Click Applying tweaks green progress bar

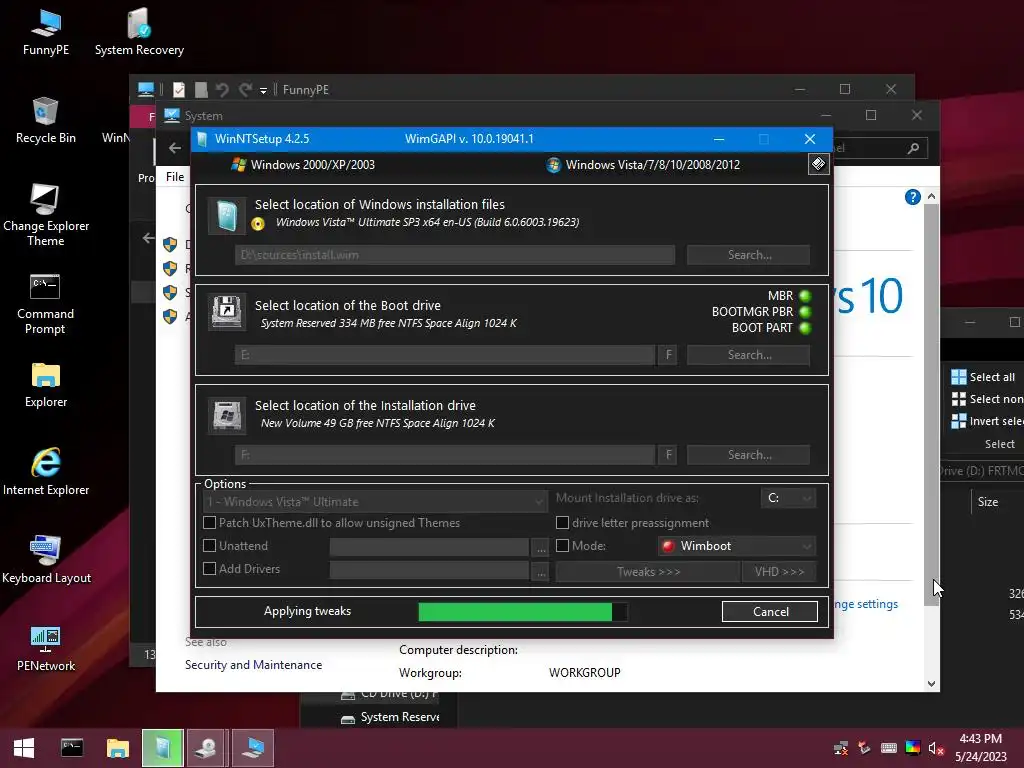522,611
